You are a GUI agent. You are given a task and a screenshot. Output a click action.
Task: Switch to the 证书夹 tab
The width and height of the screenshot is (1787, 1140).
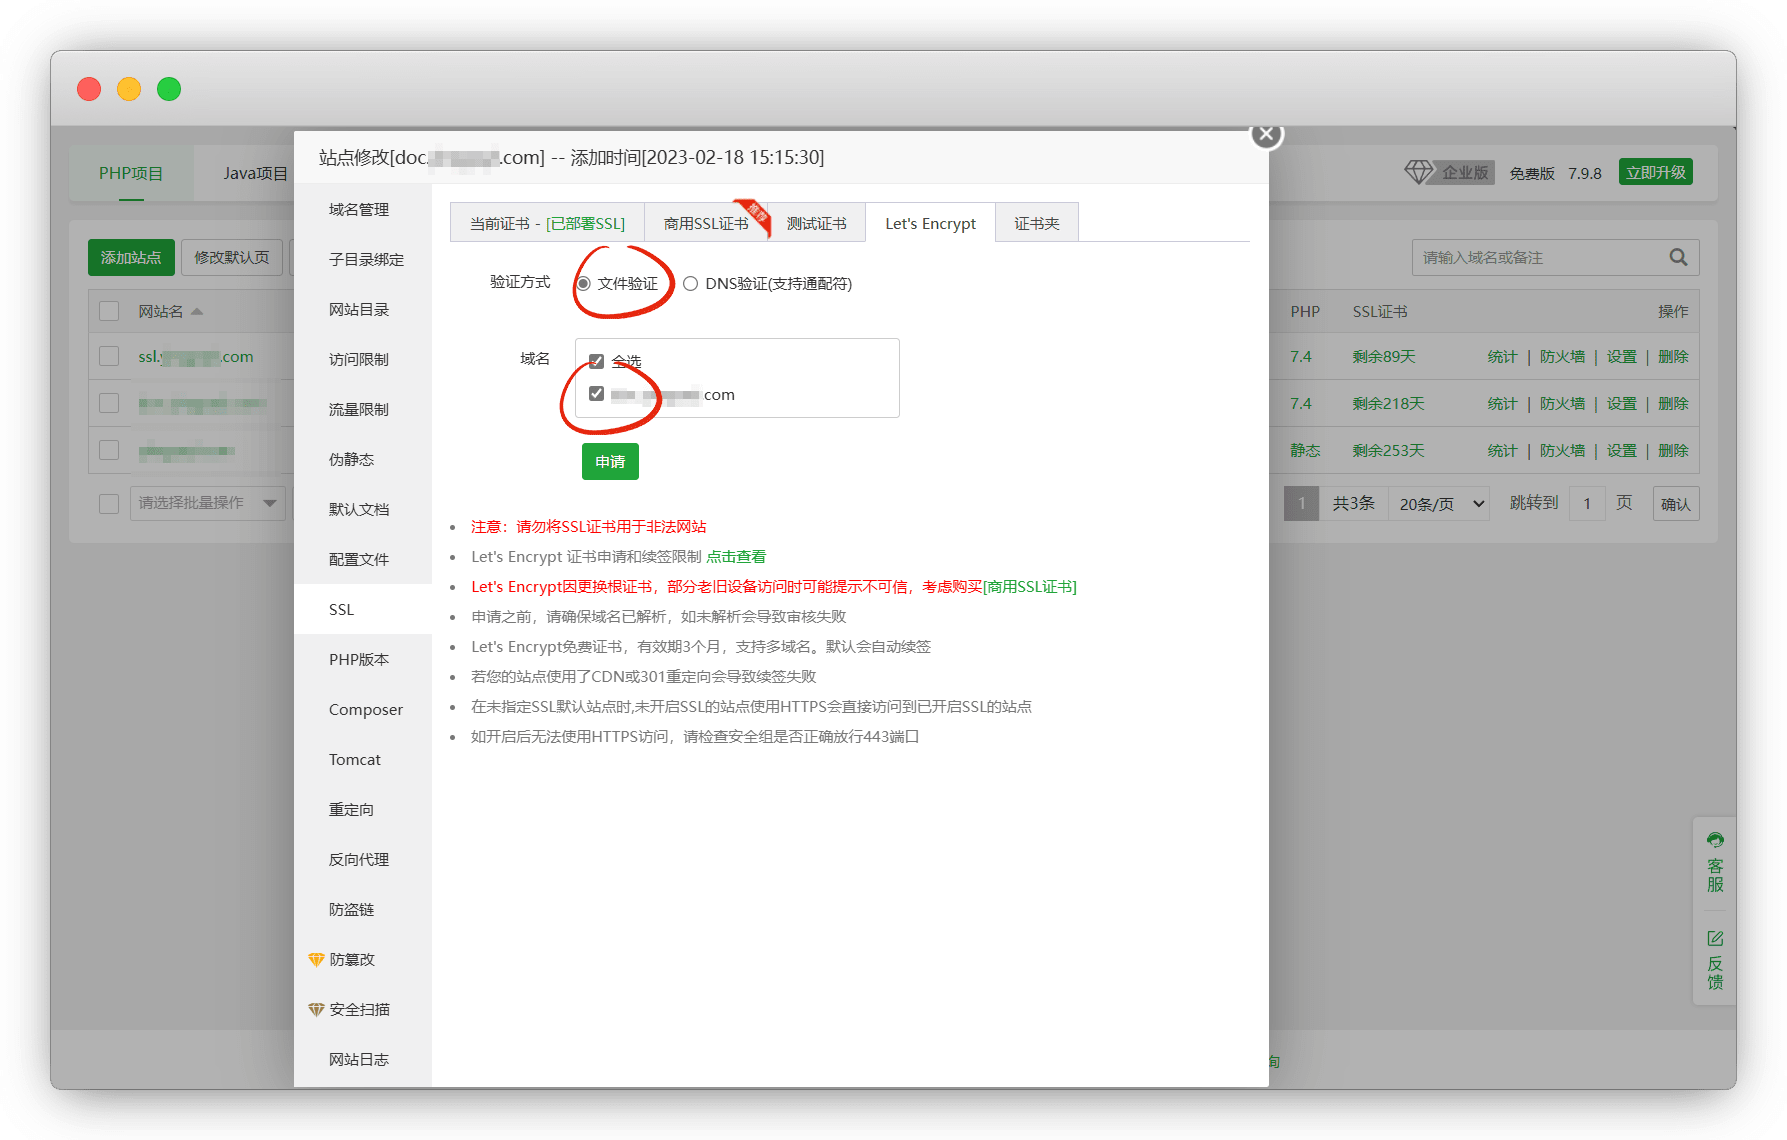point(1036,224)
